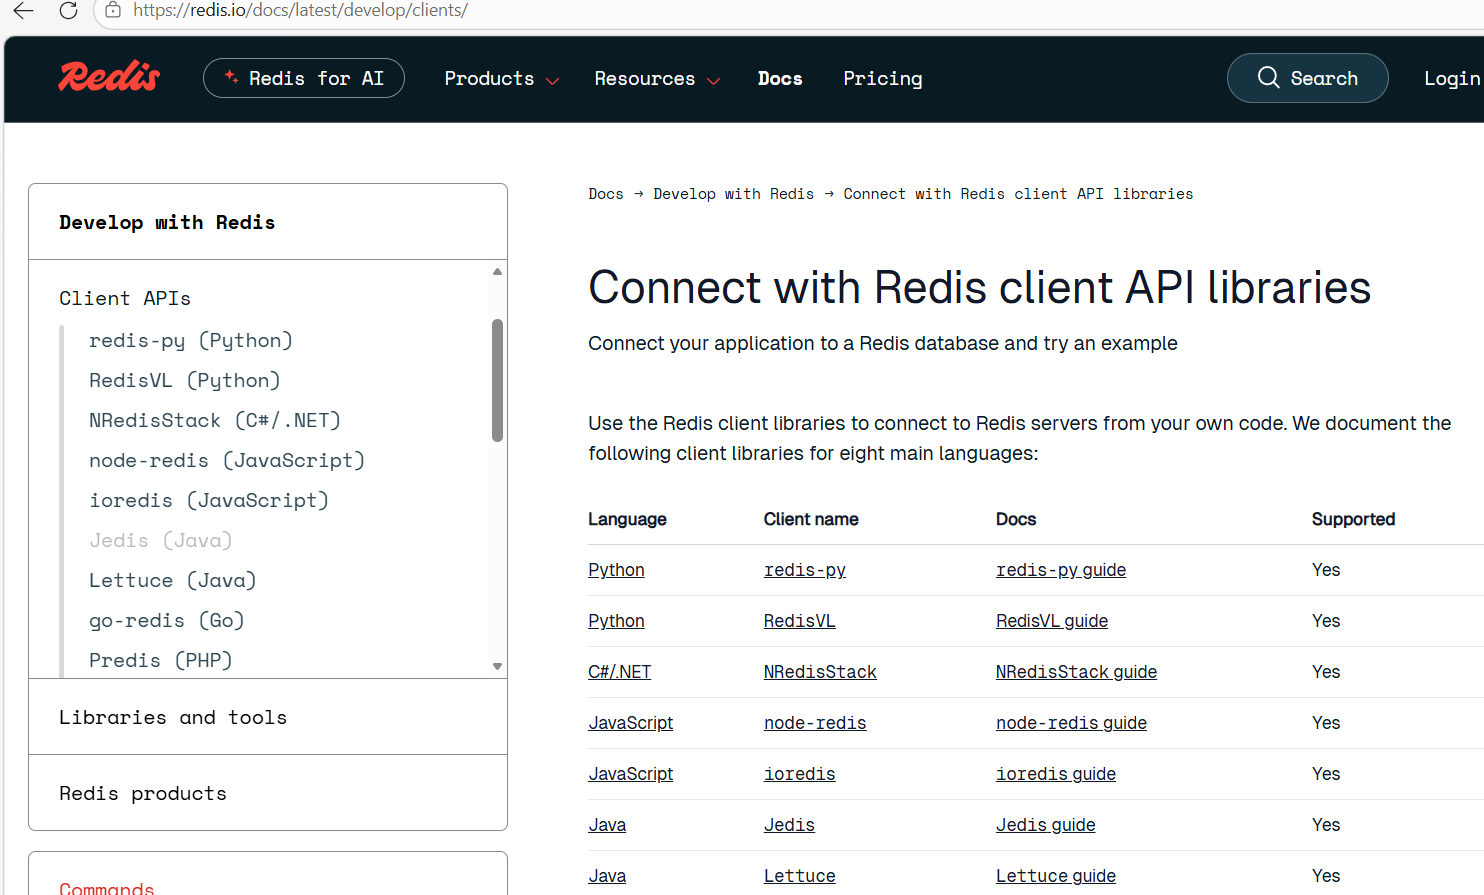
Task: Click sidebar scrollbar up arrow
Action: (x=497, y=272)
